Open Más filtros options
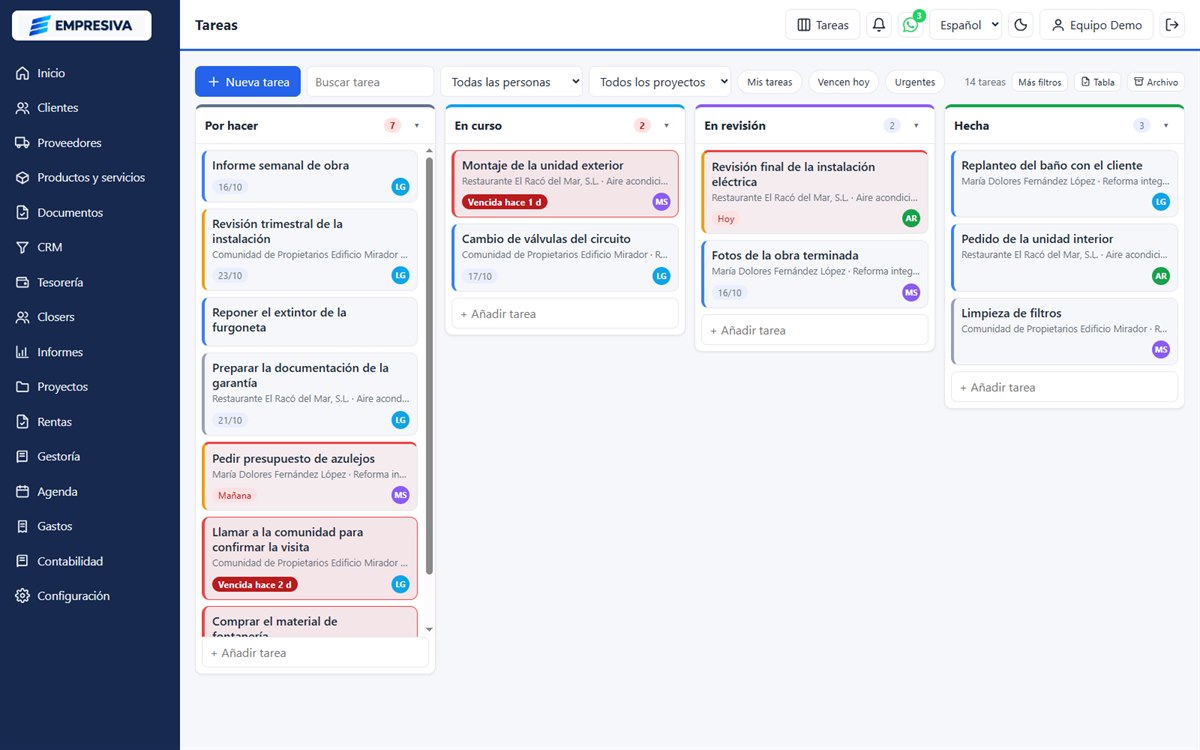1200x750 pixels. tap(1040, 82)
